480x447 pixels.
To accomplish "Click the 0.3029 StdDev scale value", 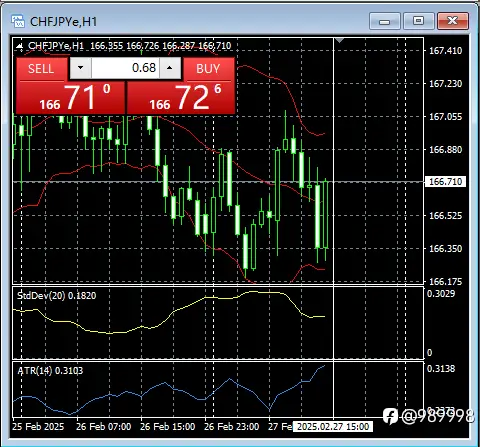I will 441,294.
